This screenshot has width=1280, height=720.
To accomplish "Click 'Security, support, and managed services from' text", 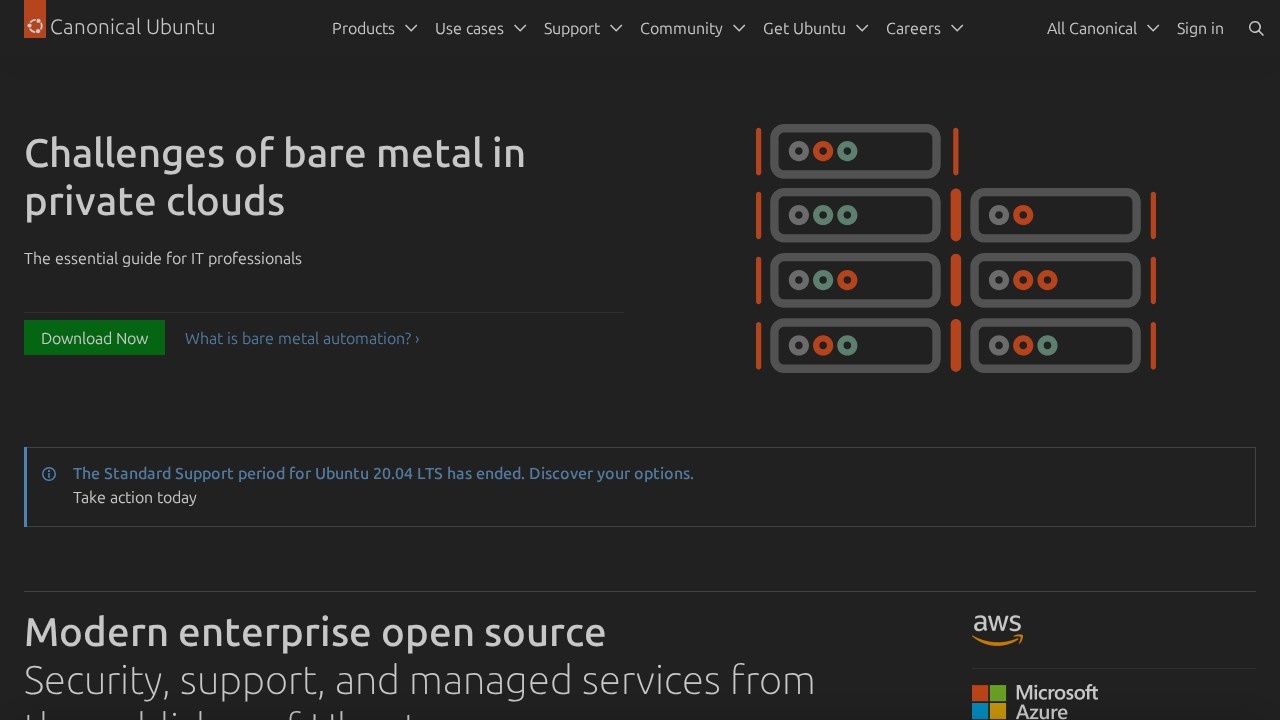I will pyautogui.click(x=419, y=681).
